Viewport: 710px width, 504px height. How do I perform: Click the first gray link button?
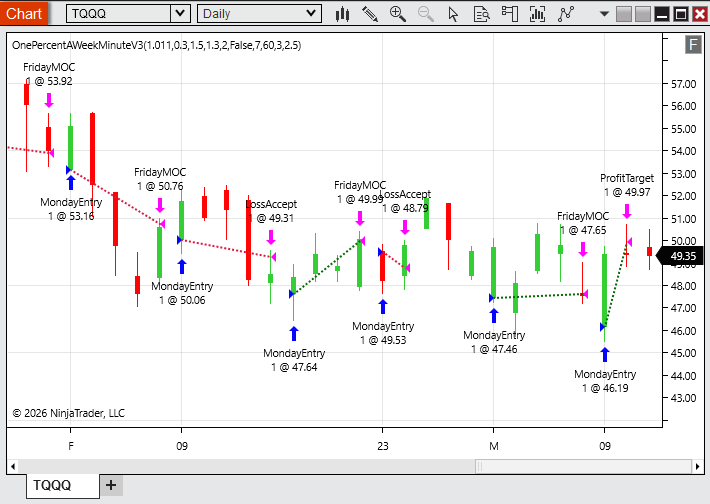pyautogui.click(x=624, y=14)
